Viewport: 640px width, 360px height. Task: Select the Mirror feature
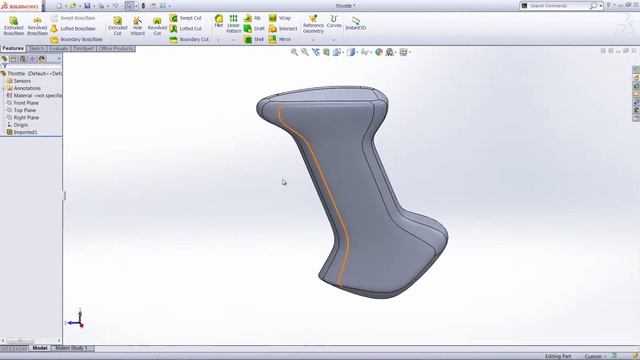click(x=280, y=40)
